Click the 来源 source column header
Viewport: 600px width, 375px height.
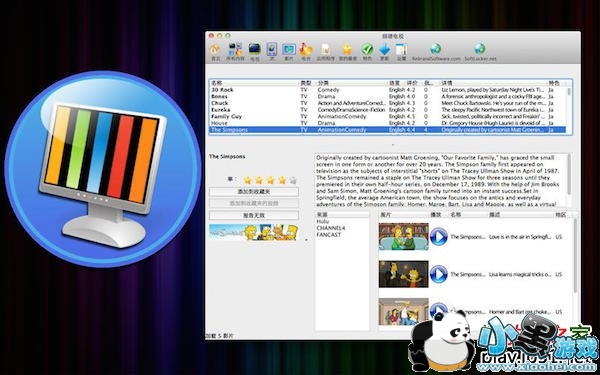click(342, 215)
